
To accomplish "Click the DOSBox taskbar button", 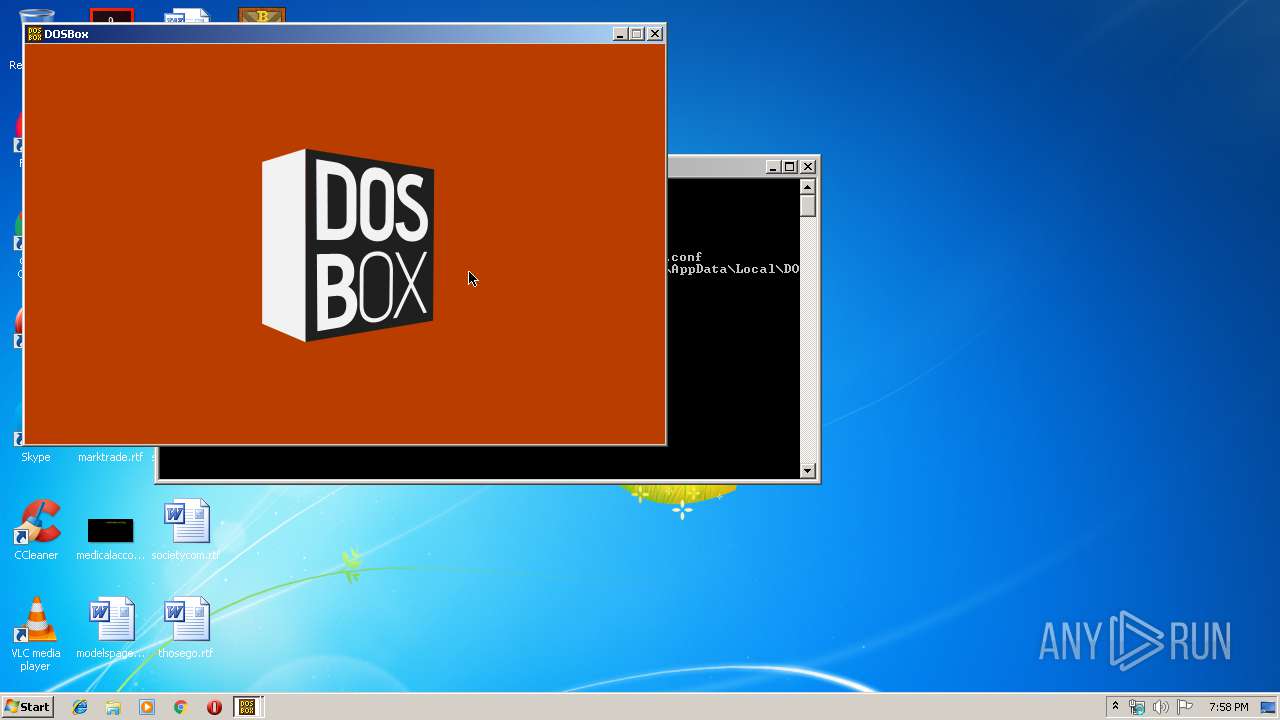I will (x=247, y=707).
